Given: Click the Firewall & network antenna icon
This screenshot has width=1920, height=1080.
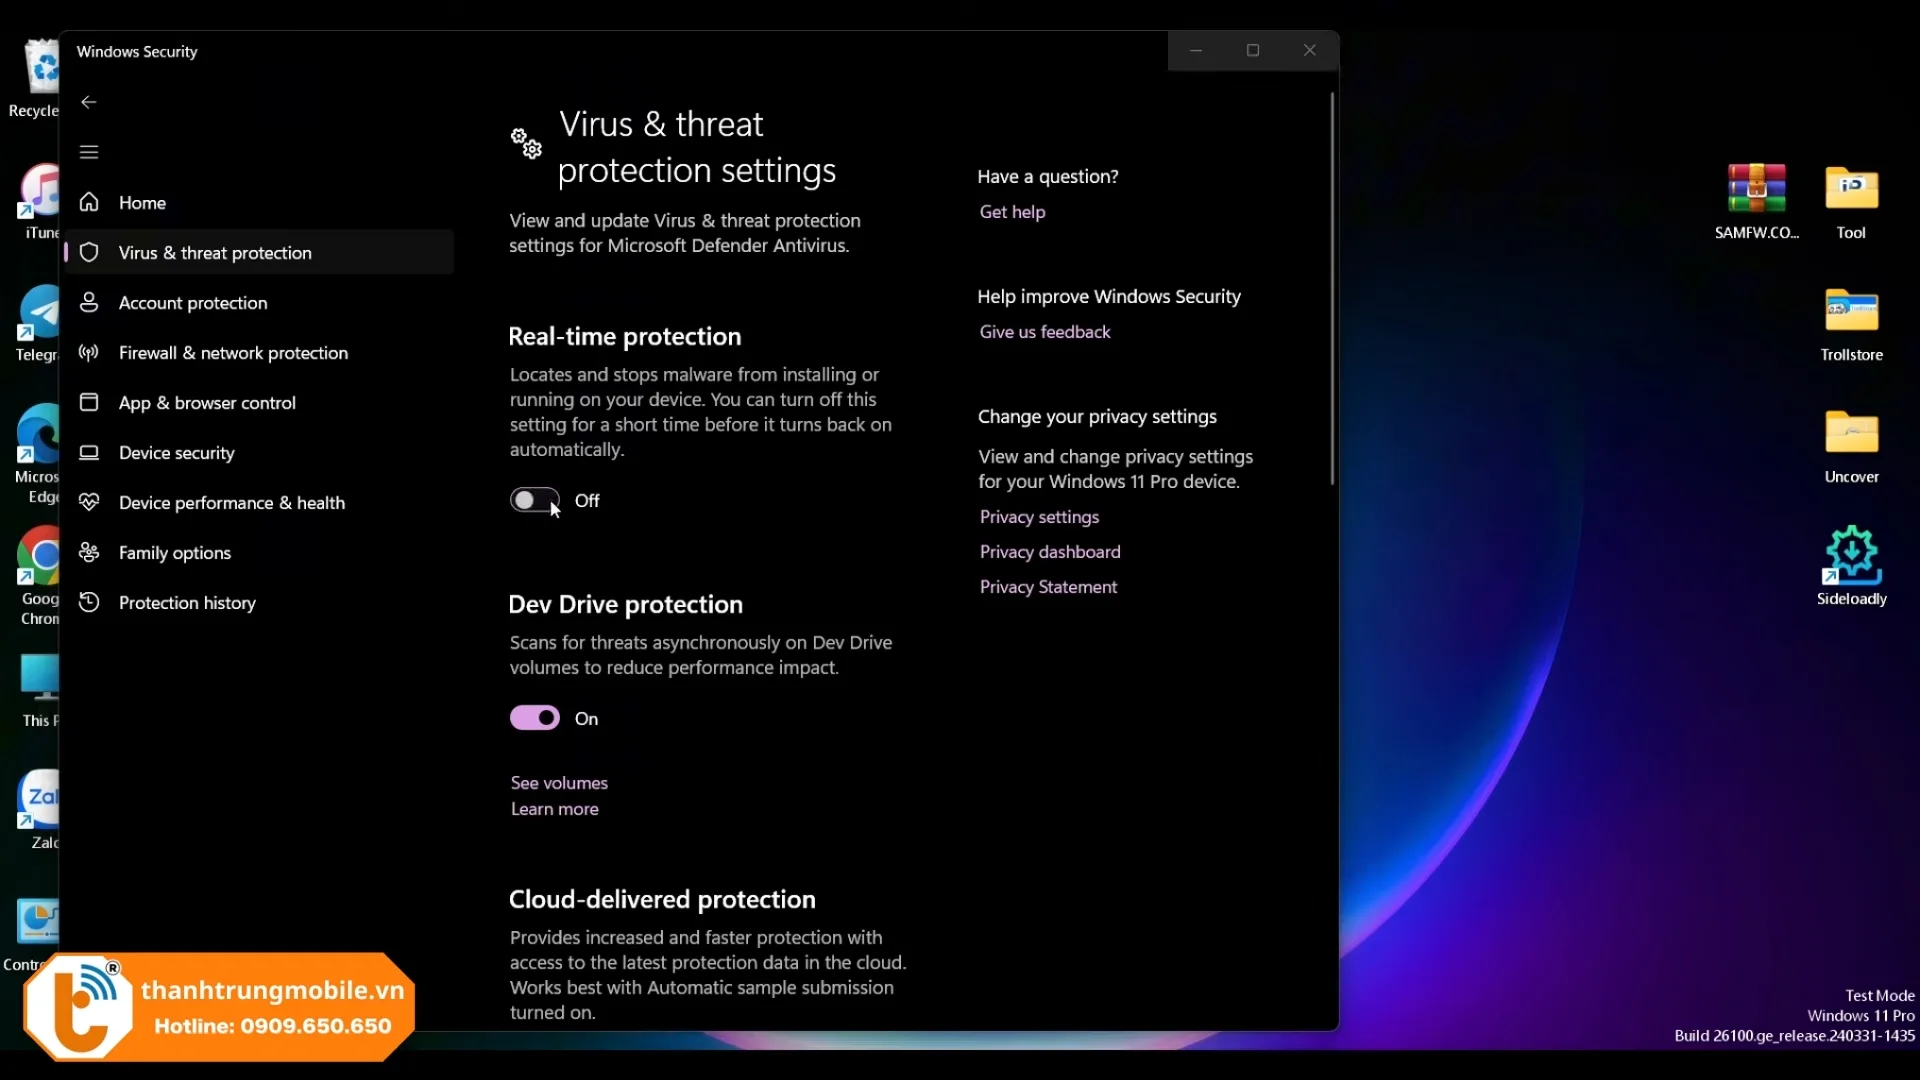Looking at the screenshot, I should [x=89, y=352].
